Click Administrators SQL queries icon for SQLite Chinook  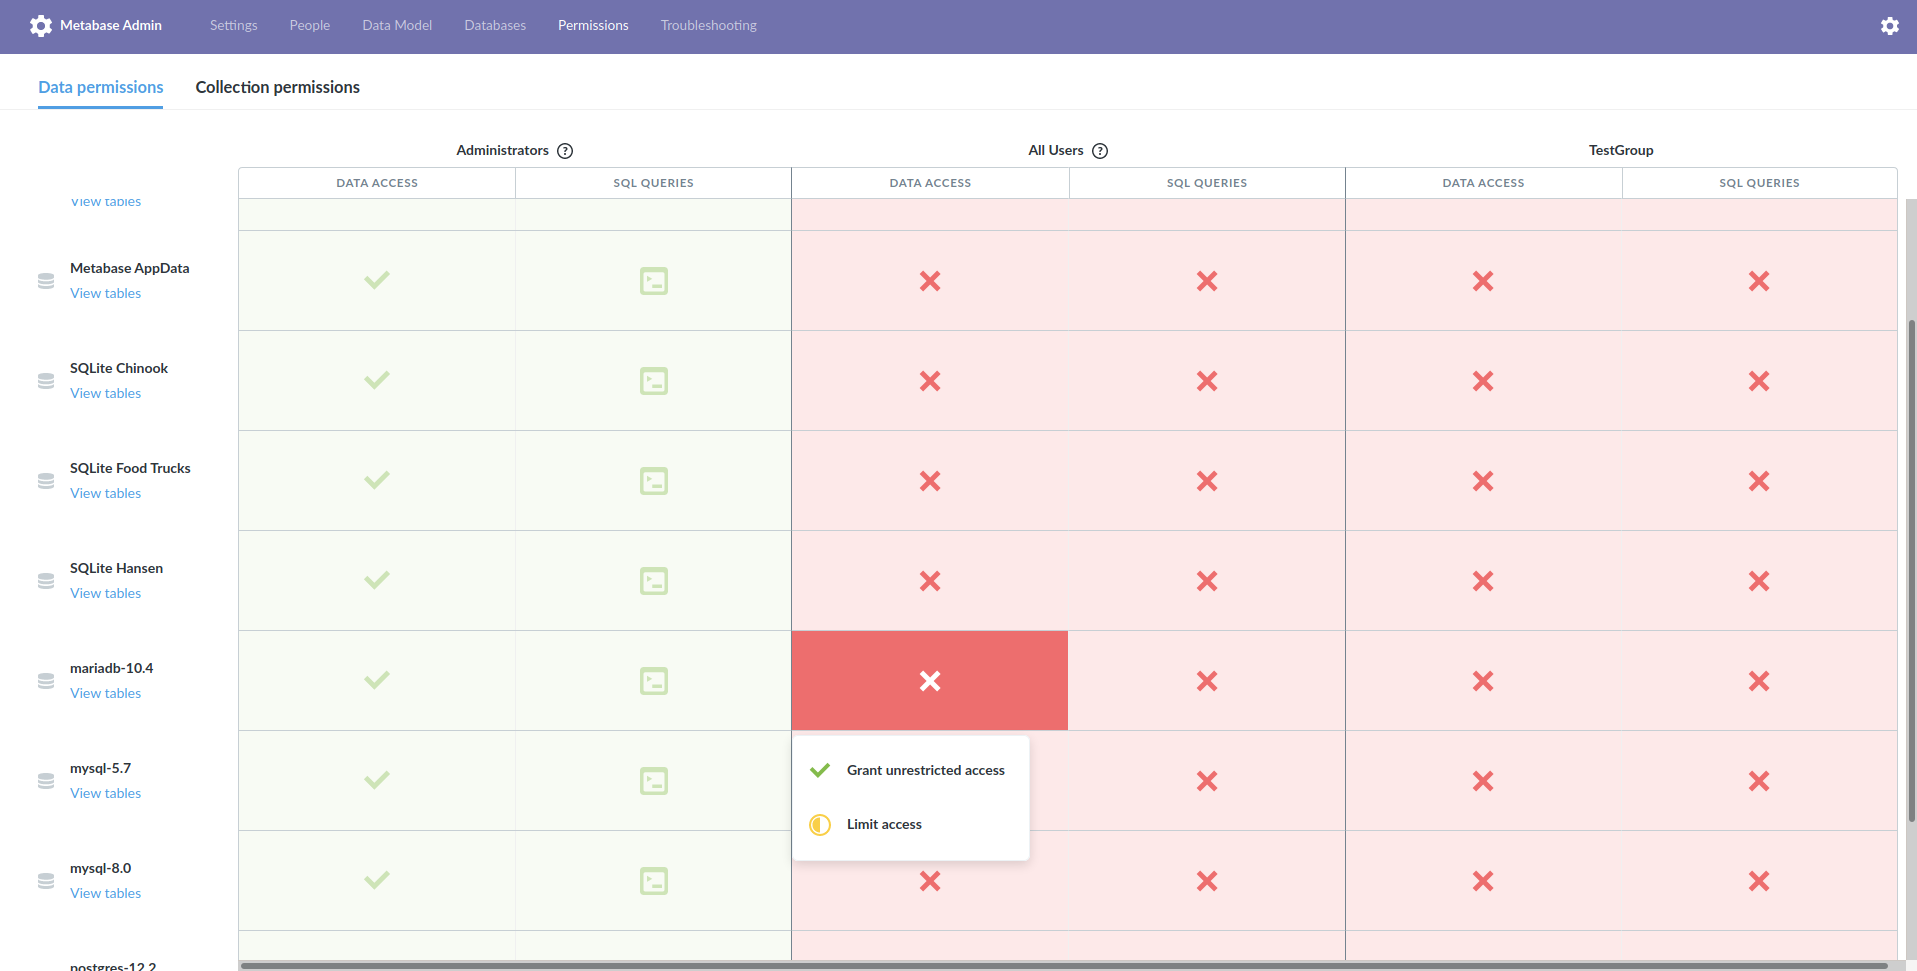point(654,381)
